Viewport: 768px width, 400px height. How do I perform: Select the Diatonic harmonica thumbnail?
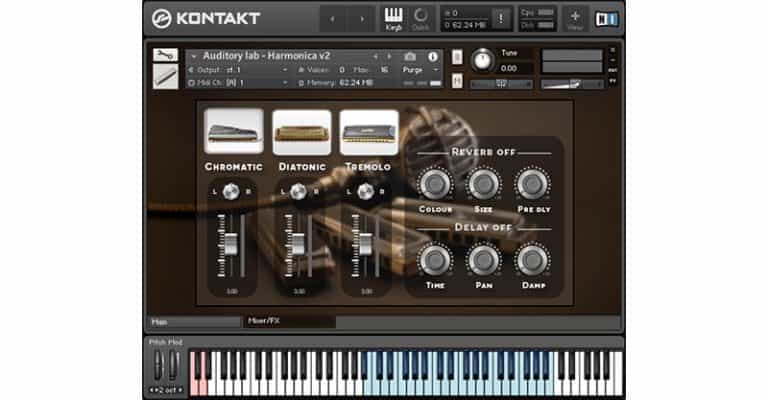click(x=301, y=132)
